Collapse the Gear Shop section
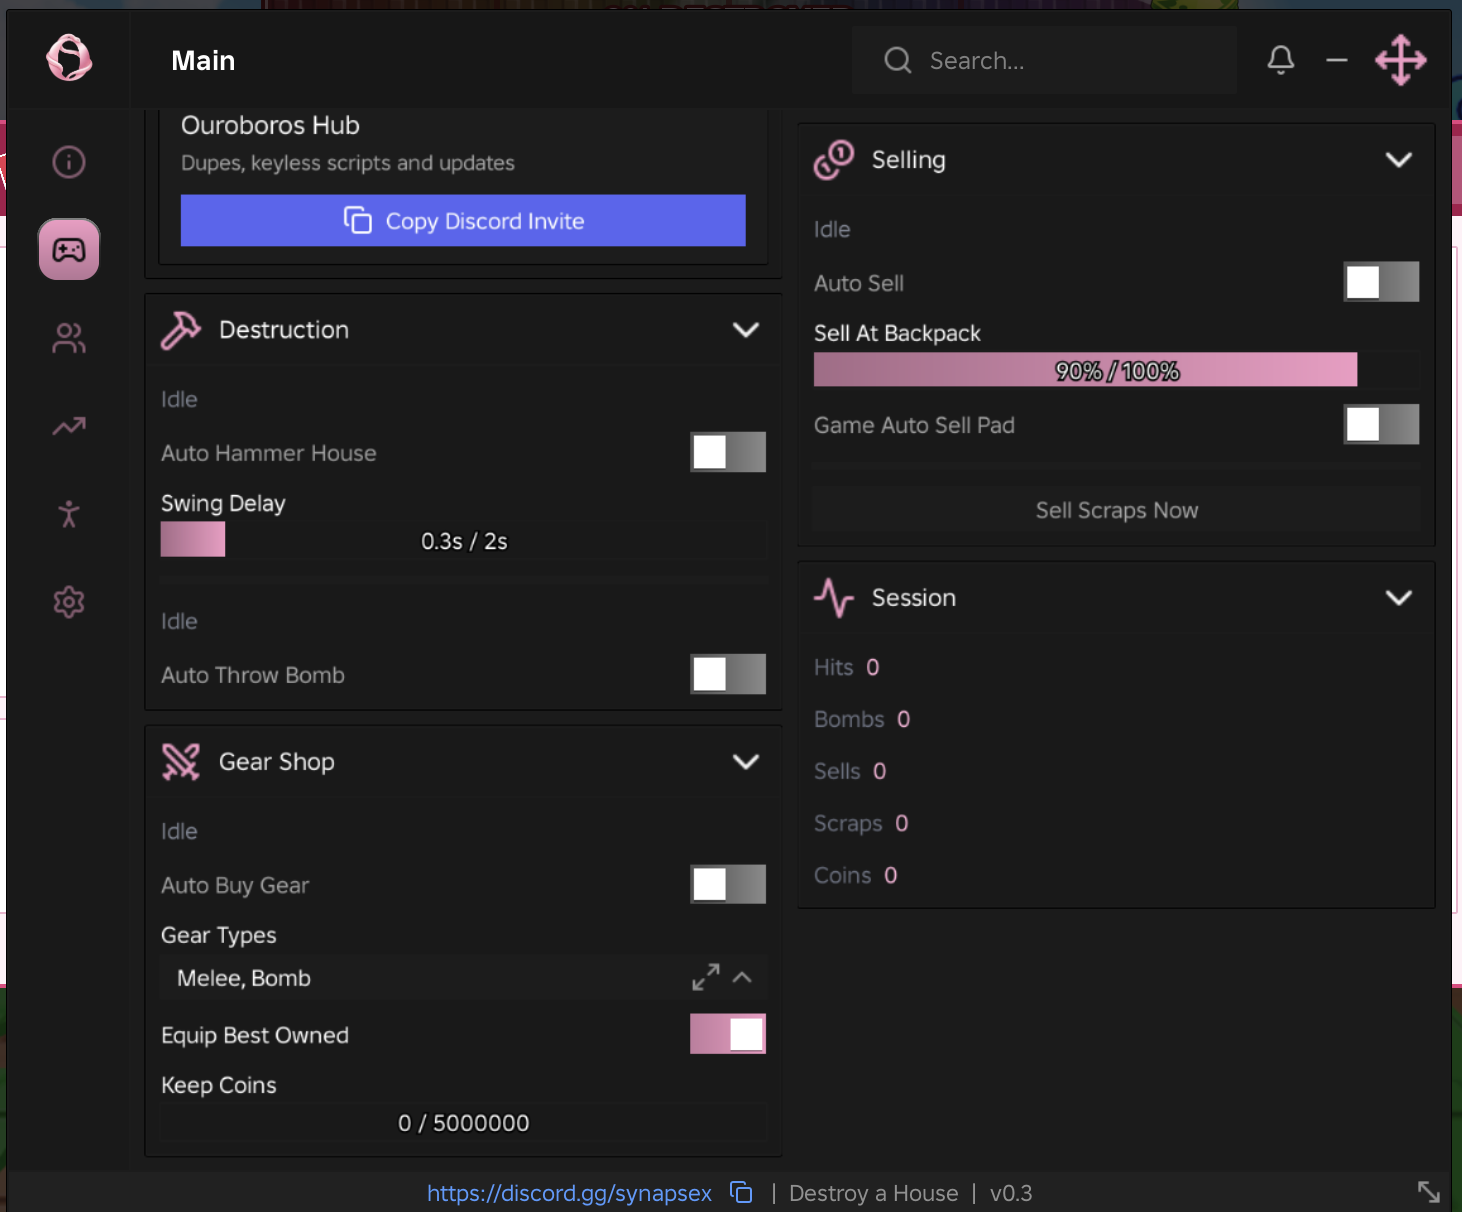The width and height of the screenshot is (1462, 1212). (746, 762)
